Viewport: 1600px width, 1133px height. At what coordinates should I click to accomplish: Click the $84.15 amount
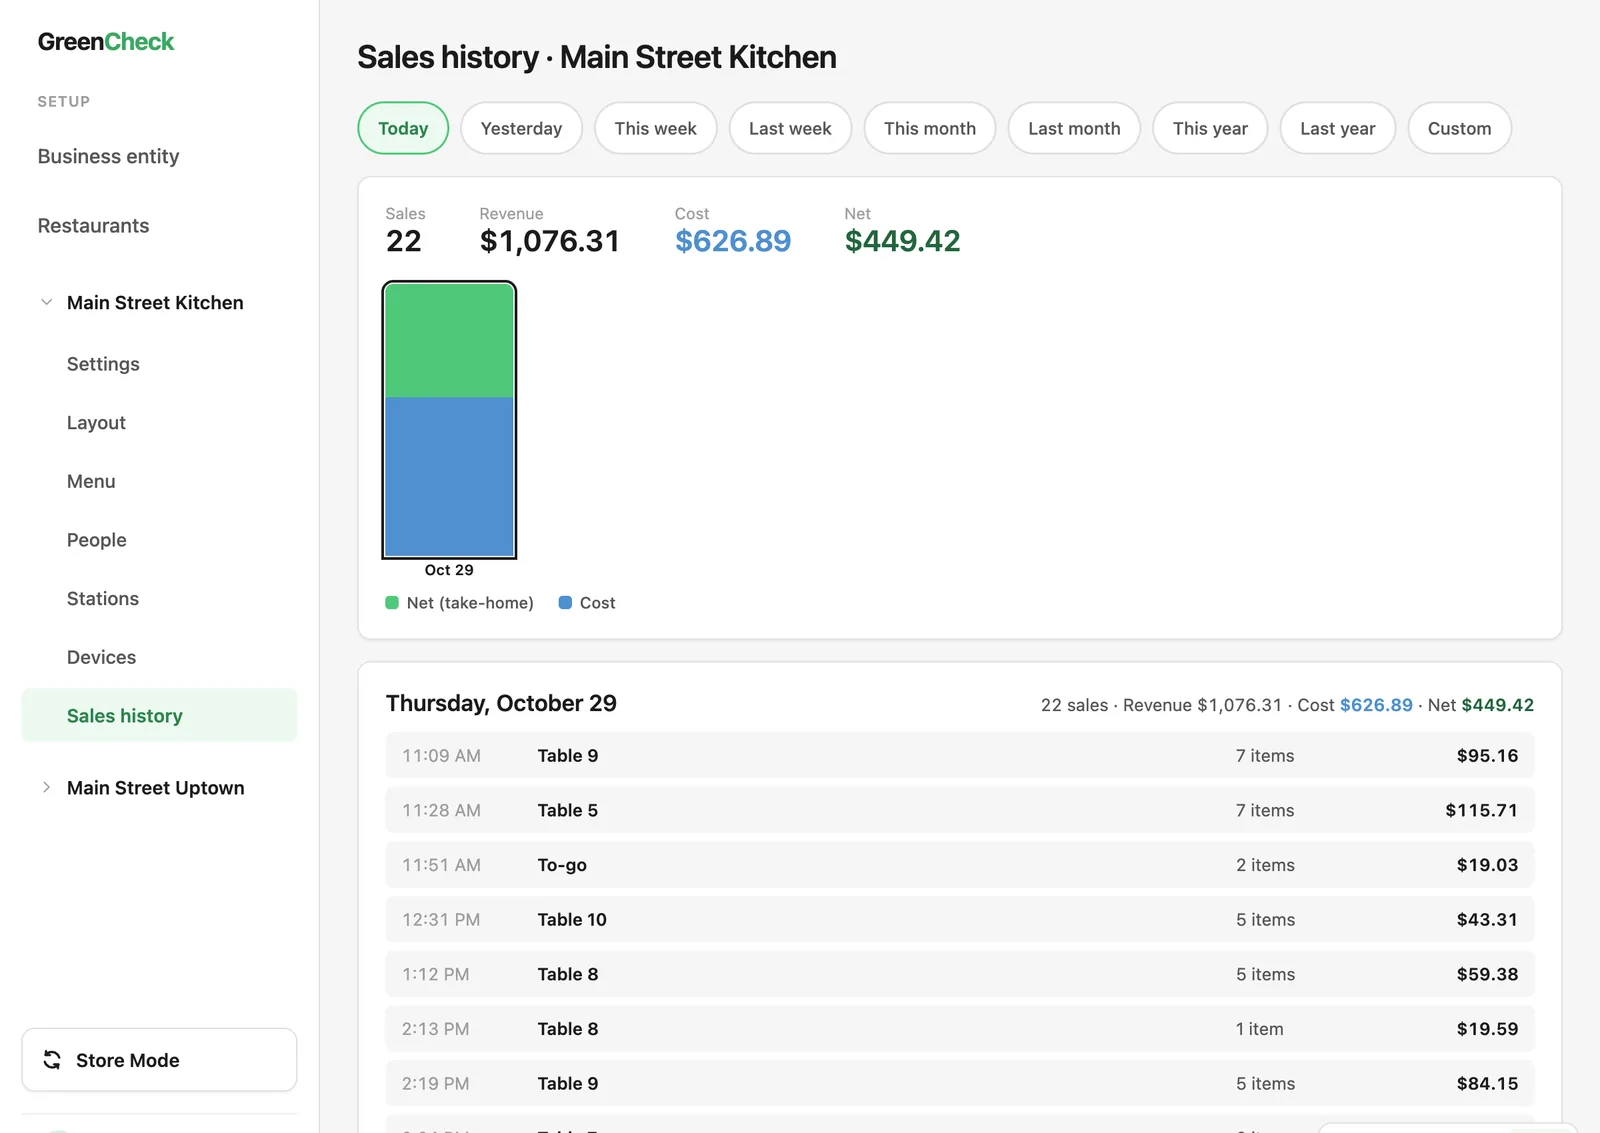[1487, 1083]
